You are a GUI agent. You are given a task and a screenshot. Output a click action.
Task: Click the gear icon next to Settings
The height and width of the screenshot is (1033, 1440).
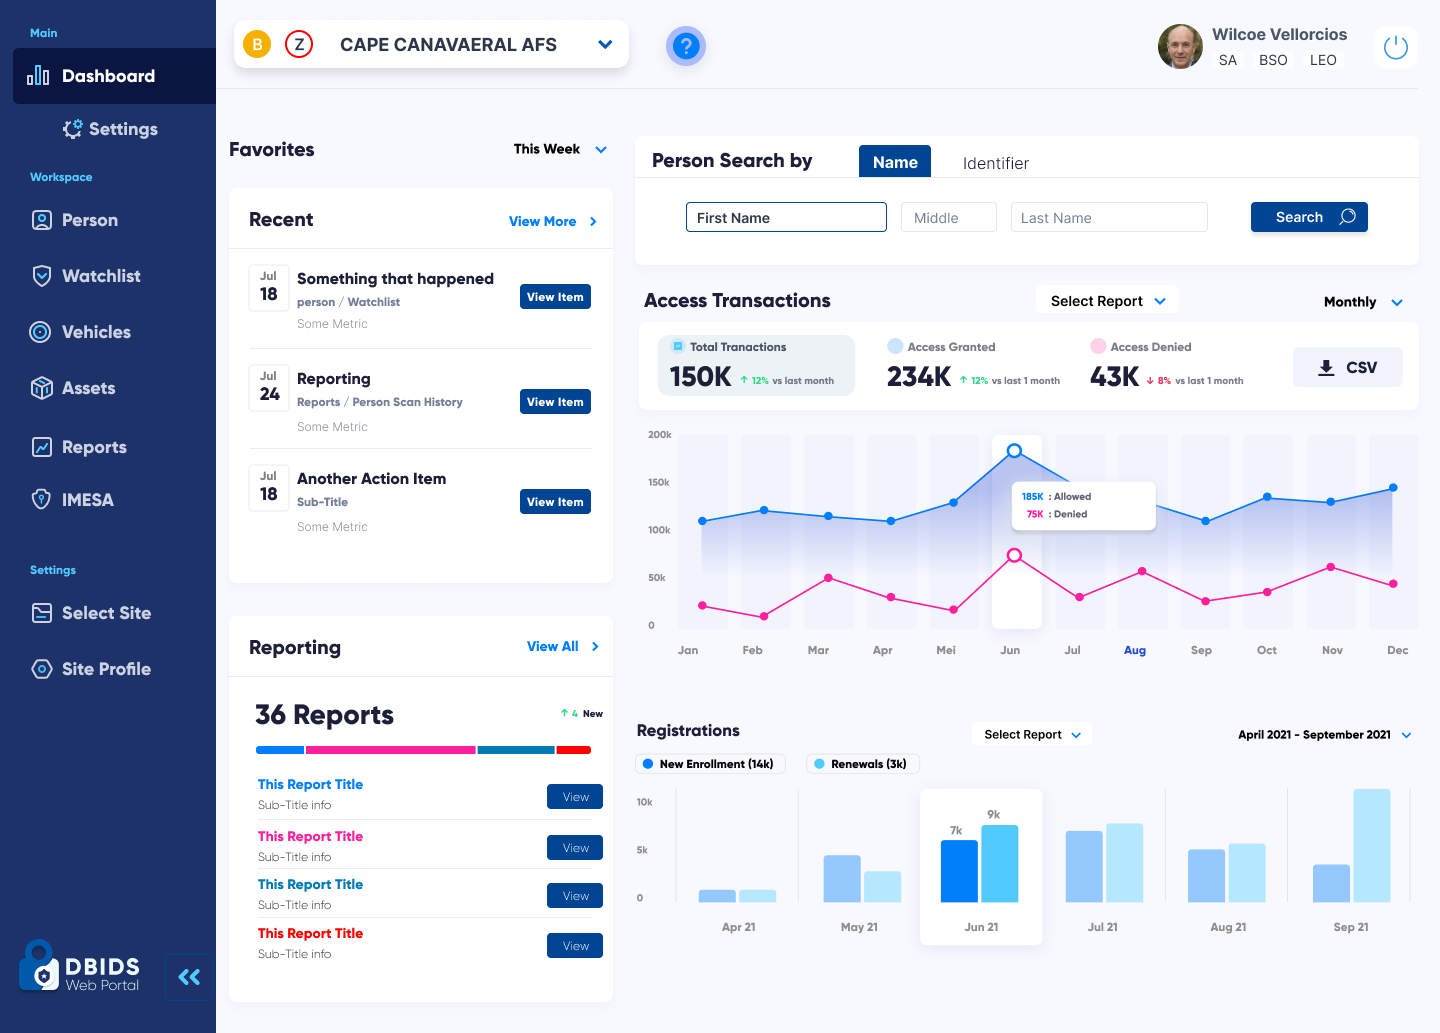[72, 129]
